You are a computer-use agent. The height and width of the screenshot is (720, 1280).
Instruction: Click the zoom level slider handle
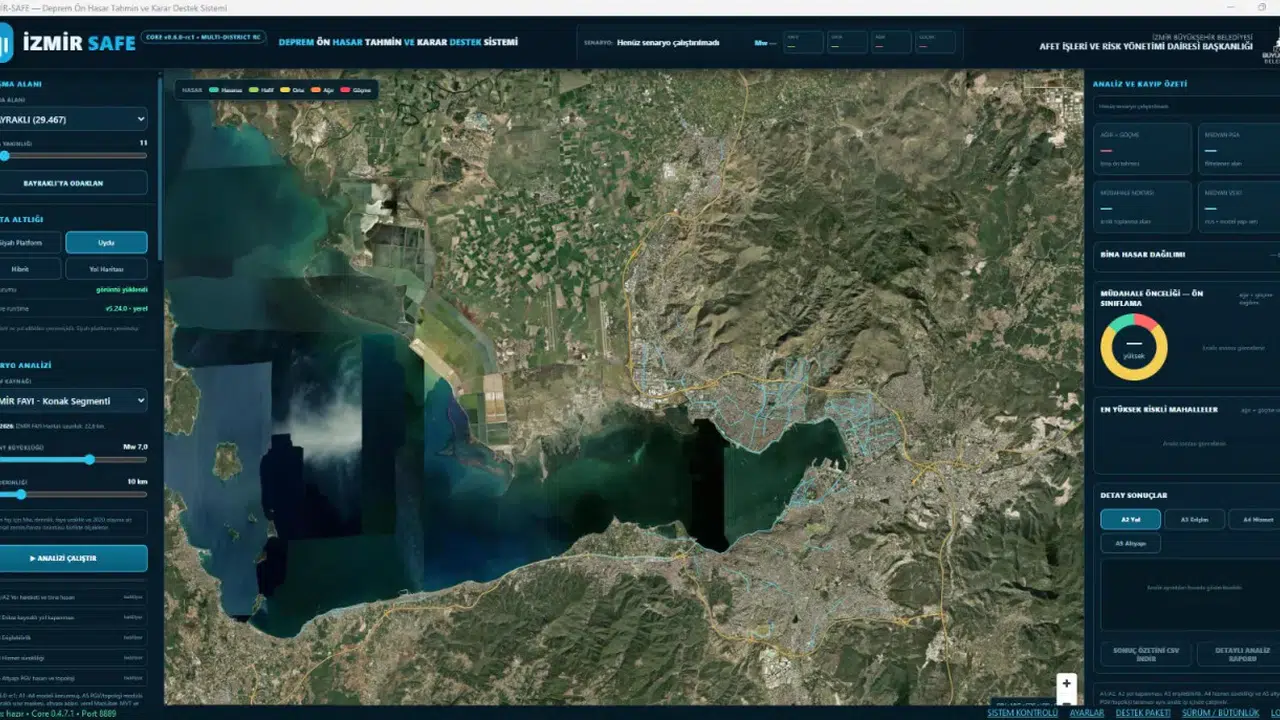click(4, 155)
